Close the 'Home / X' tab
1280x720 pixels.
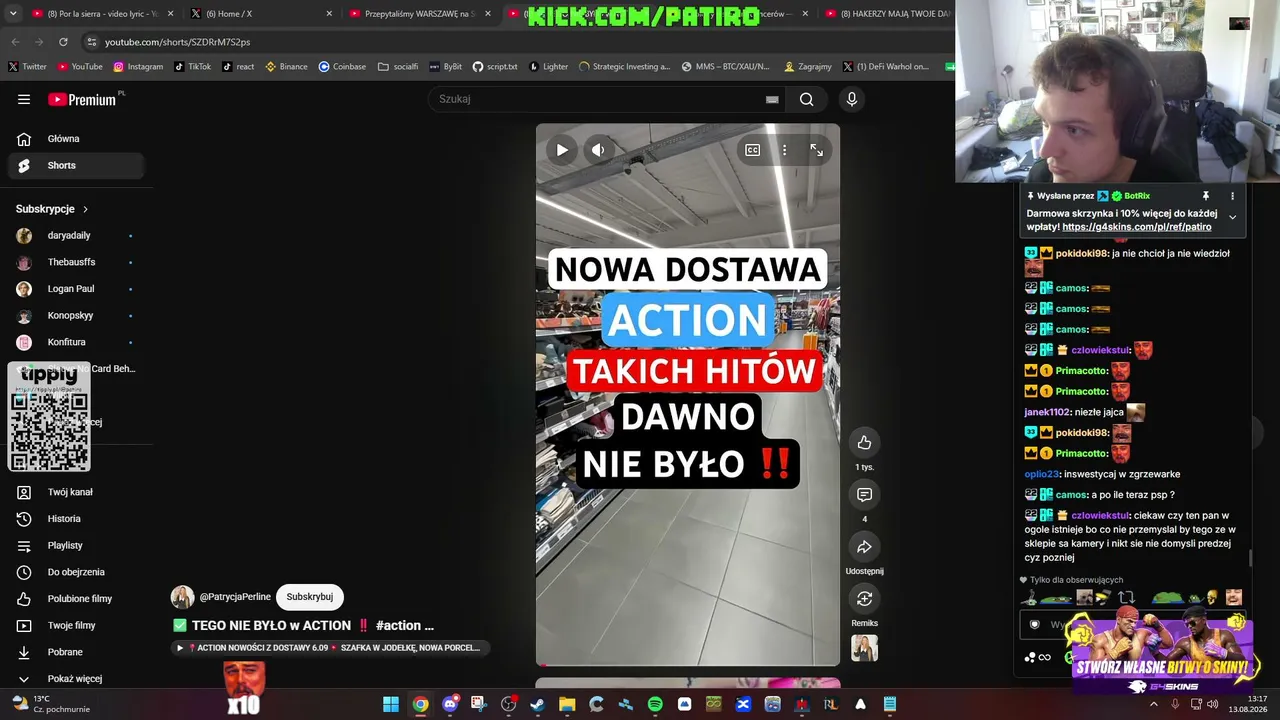[329, 14]
